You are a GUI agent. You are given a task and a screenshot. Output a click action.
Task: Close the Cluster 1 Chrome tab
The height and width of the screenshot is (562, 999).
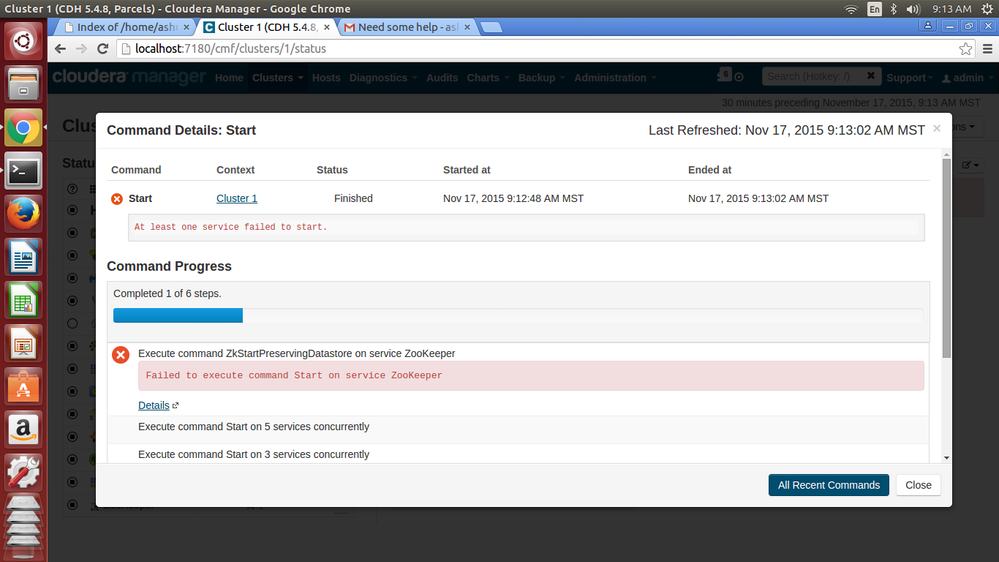pos(326,27)
